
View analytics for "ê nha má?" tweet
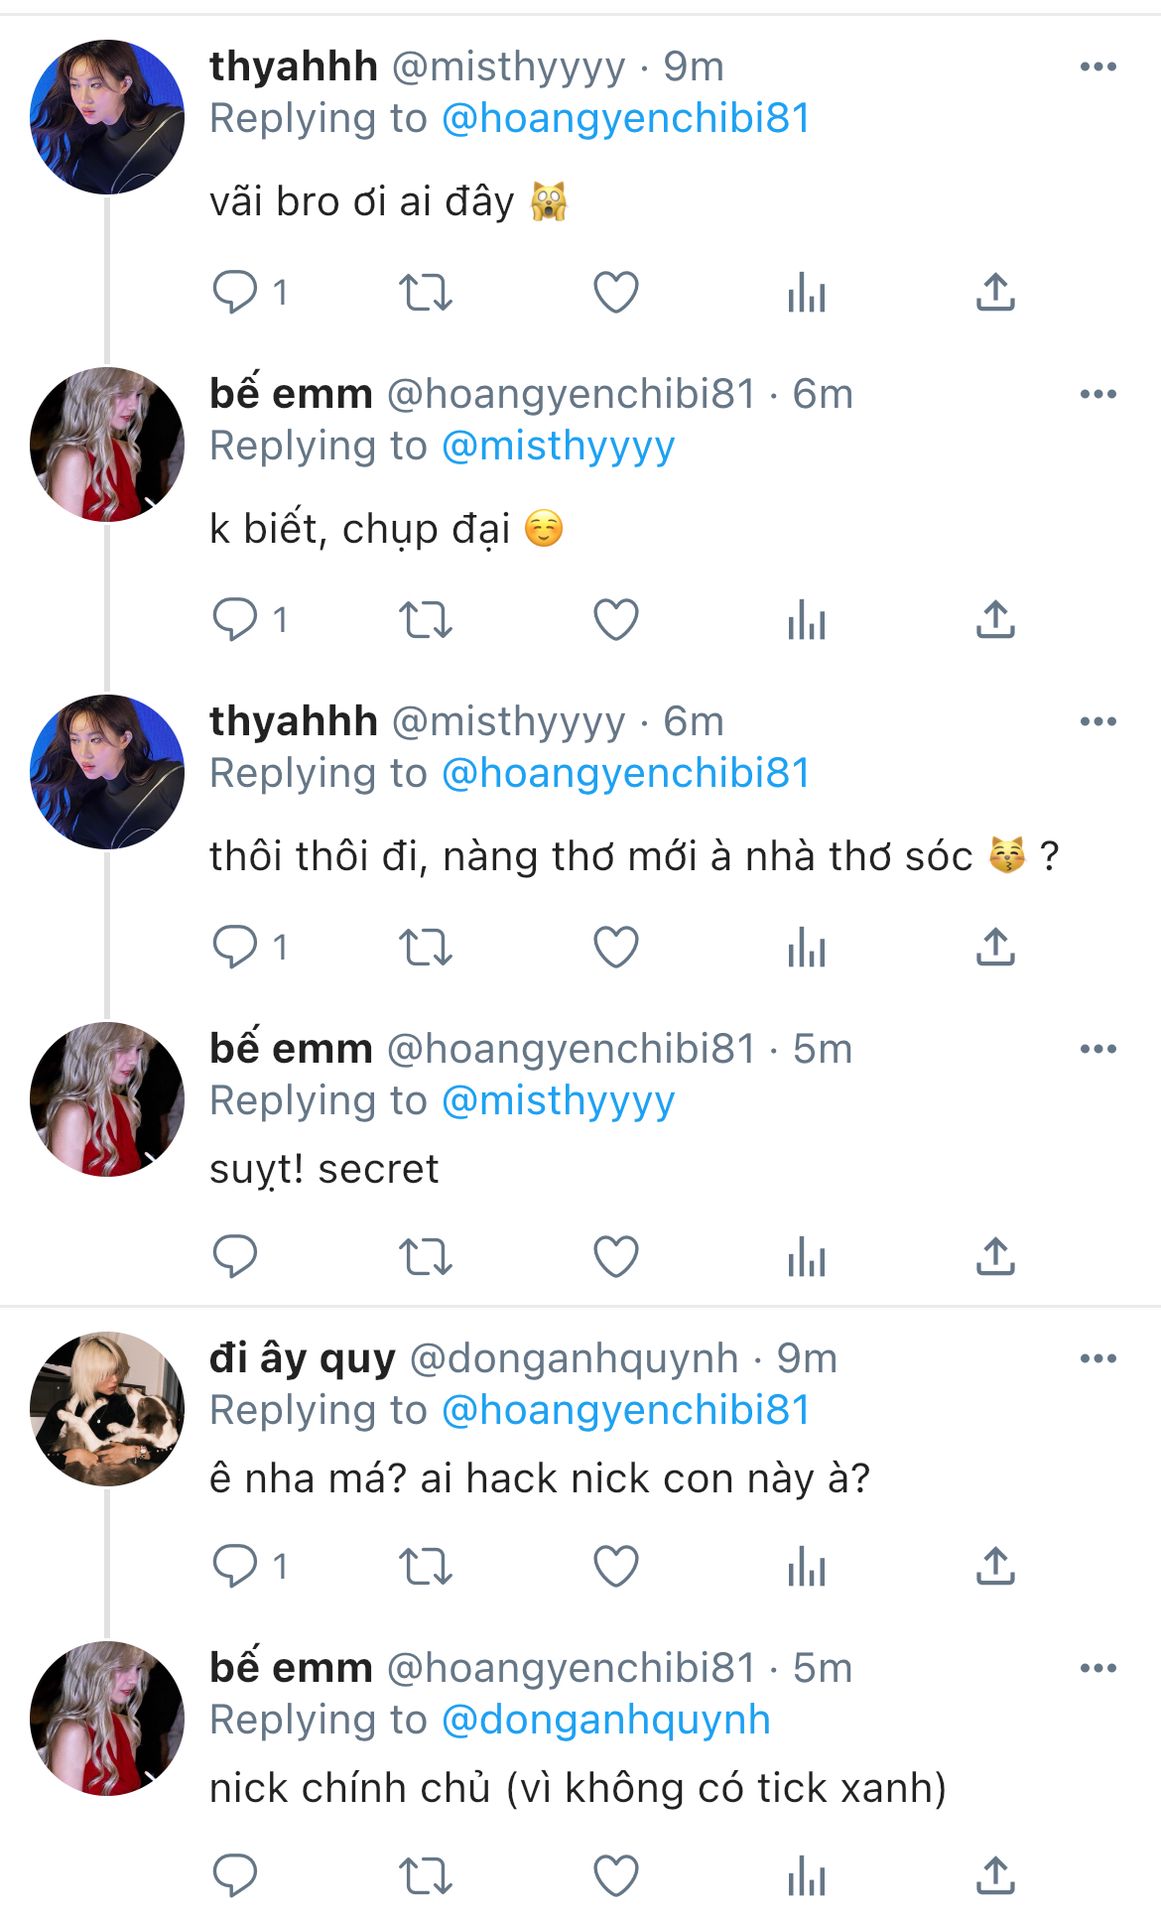point(806,1567)
